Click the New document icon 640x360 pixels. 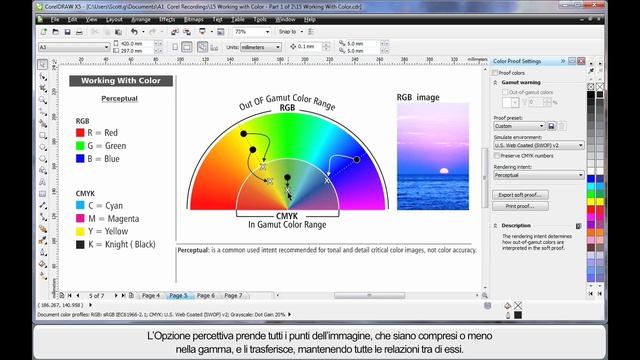tap(44, 32)
